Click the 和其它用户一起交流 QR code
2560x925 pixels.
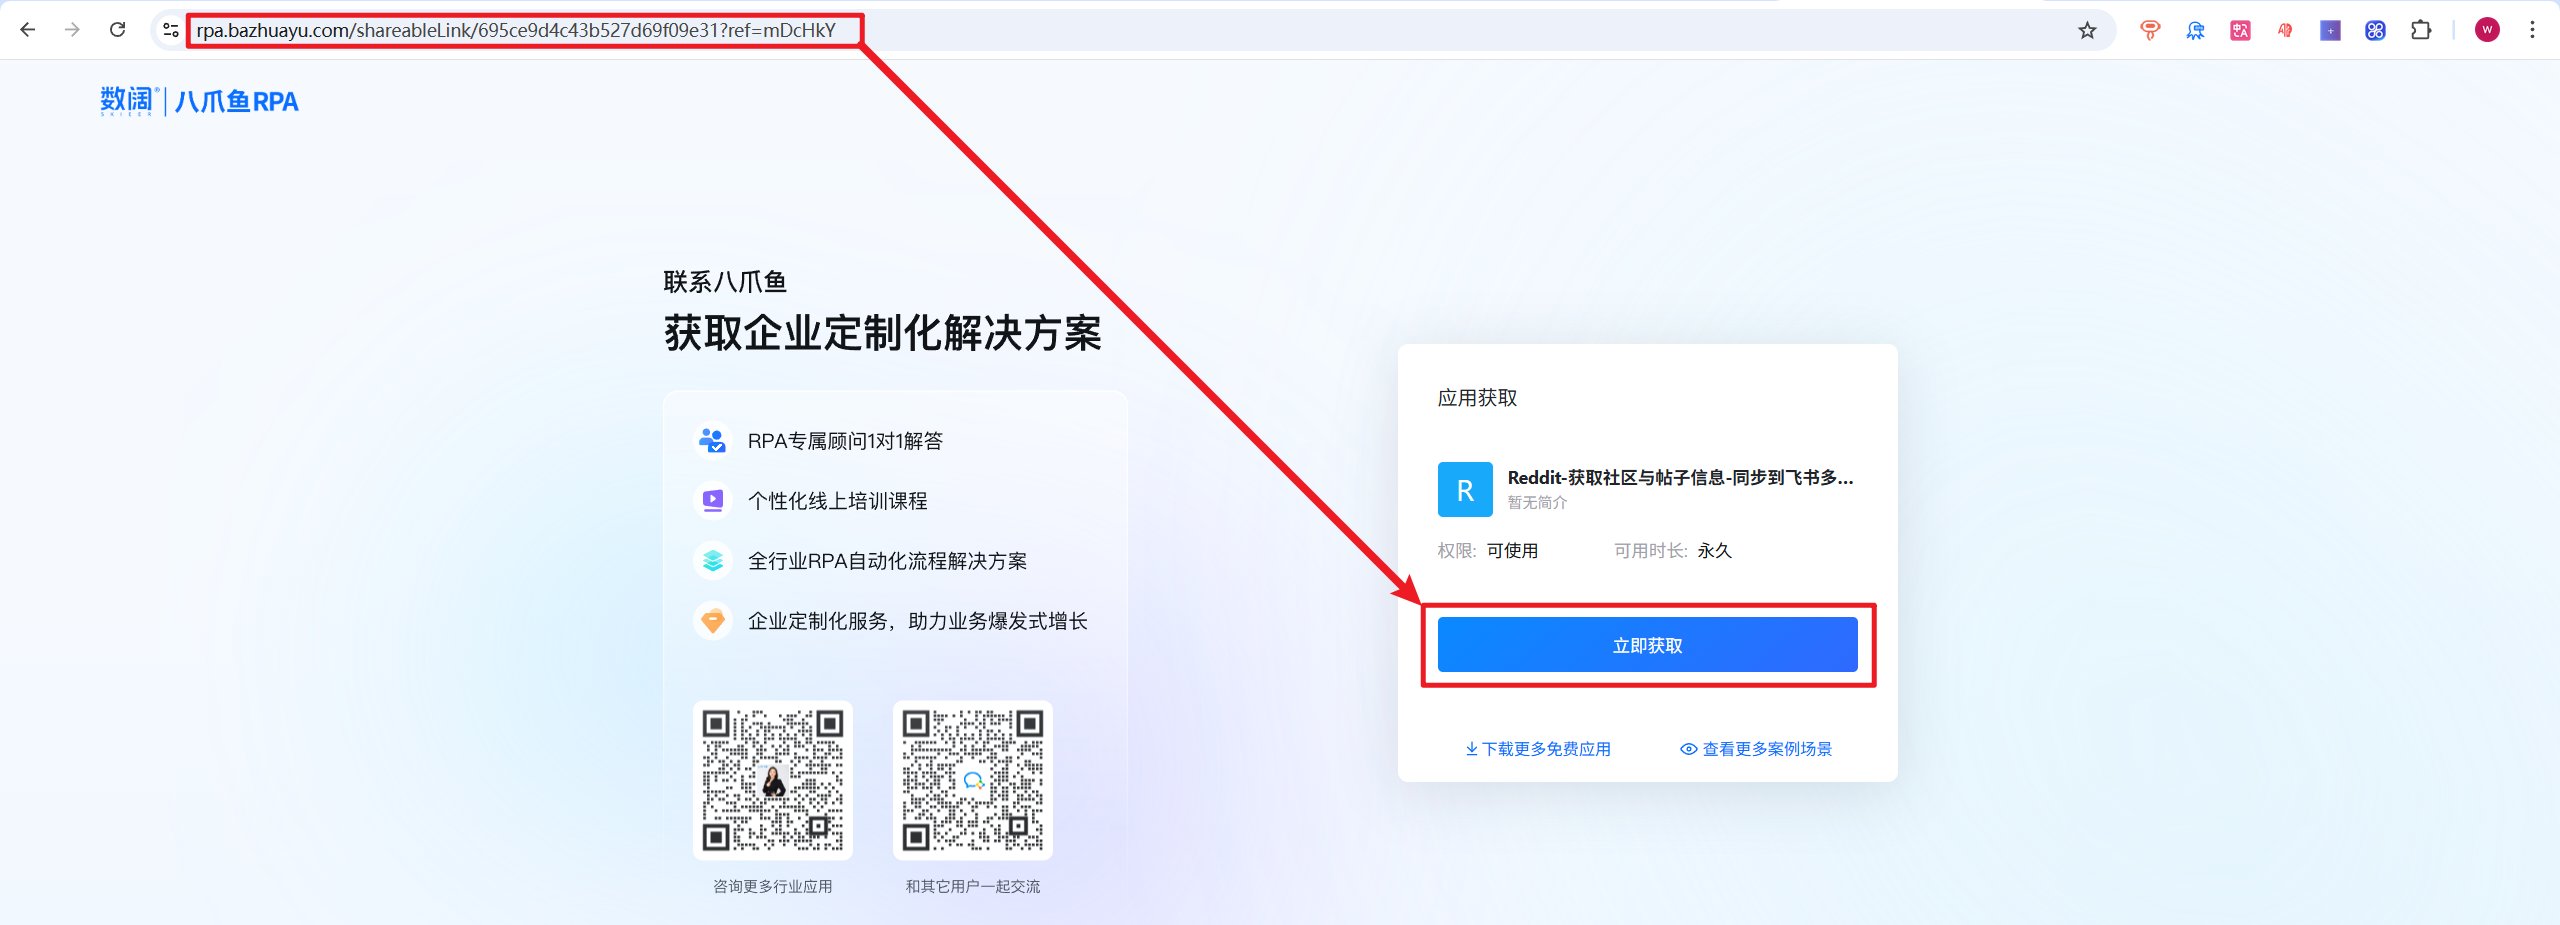coord(972,780)
